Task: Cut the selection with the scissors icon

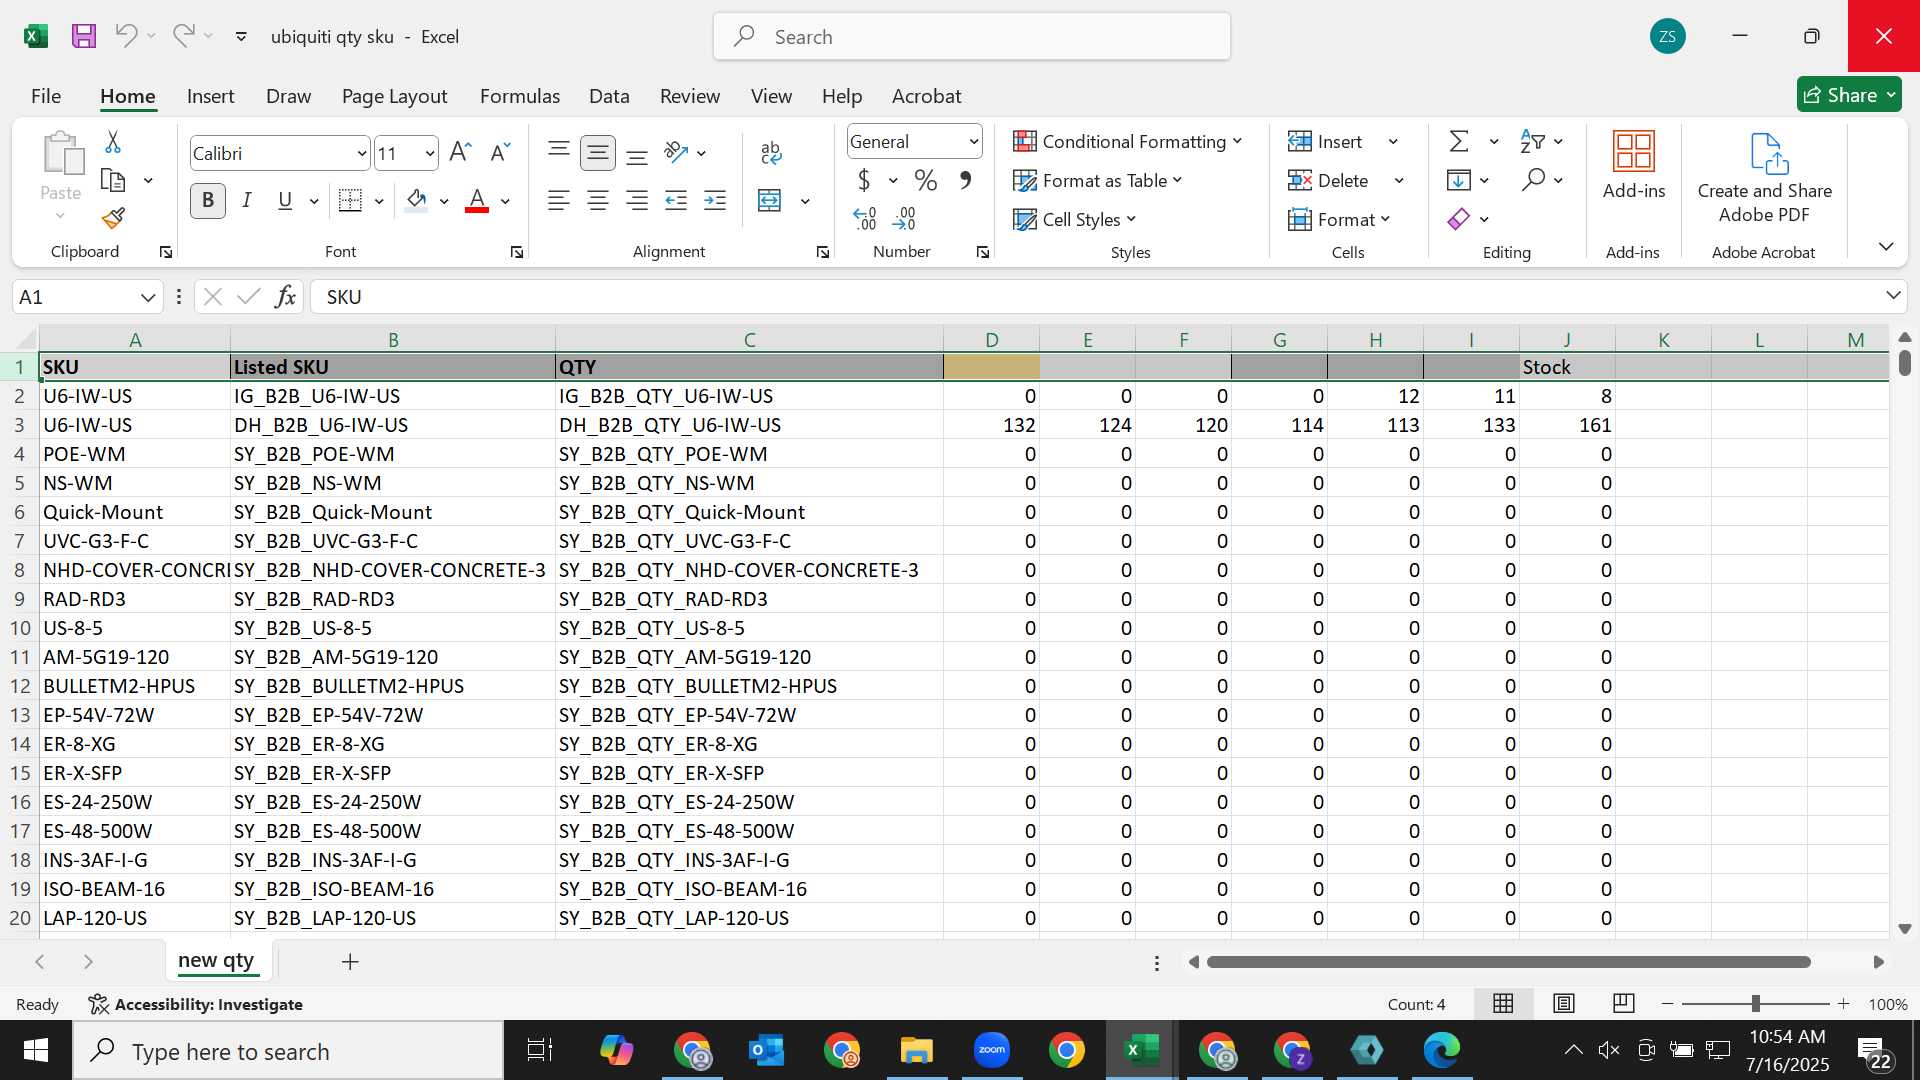Action: pyautogui.click(x=113, y=143)
